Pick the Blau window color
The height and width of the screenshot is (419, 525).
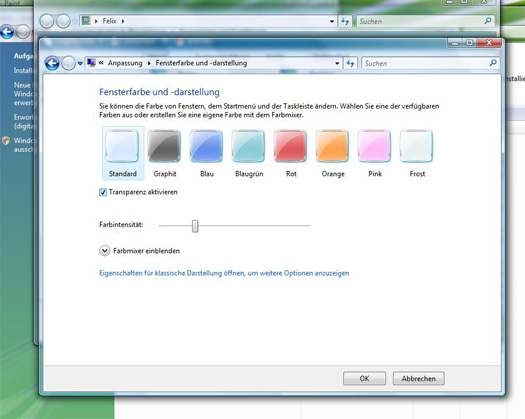pyautogui.click(x=206, y=153)
